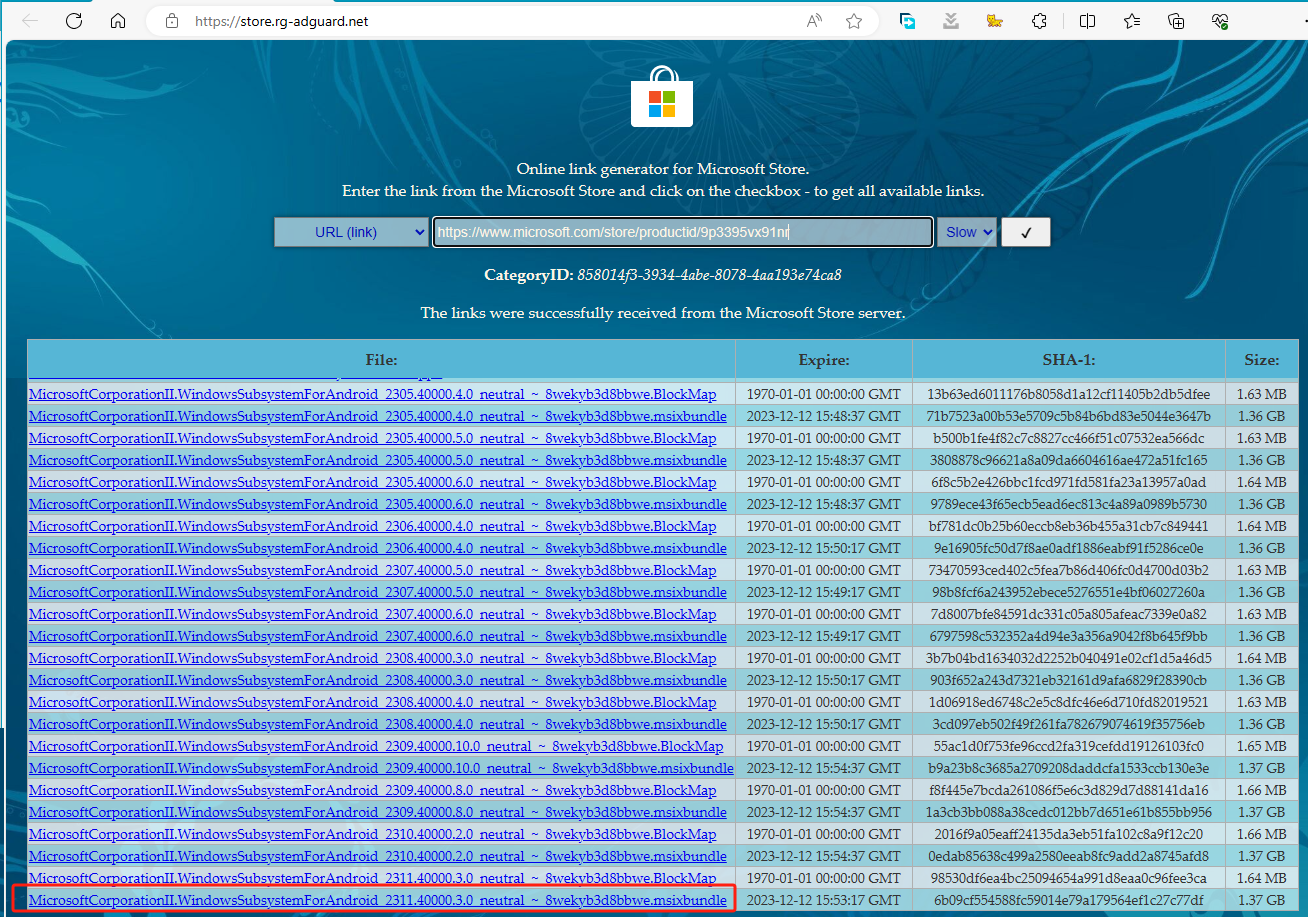Activate the Read Aloud icon in address bar
The image size is (1308, 917).
[815, 21]
